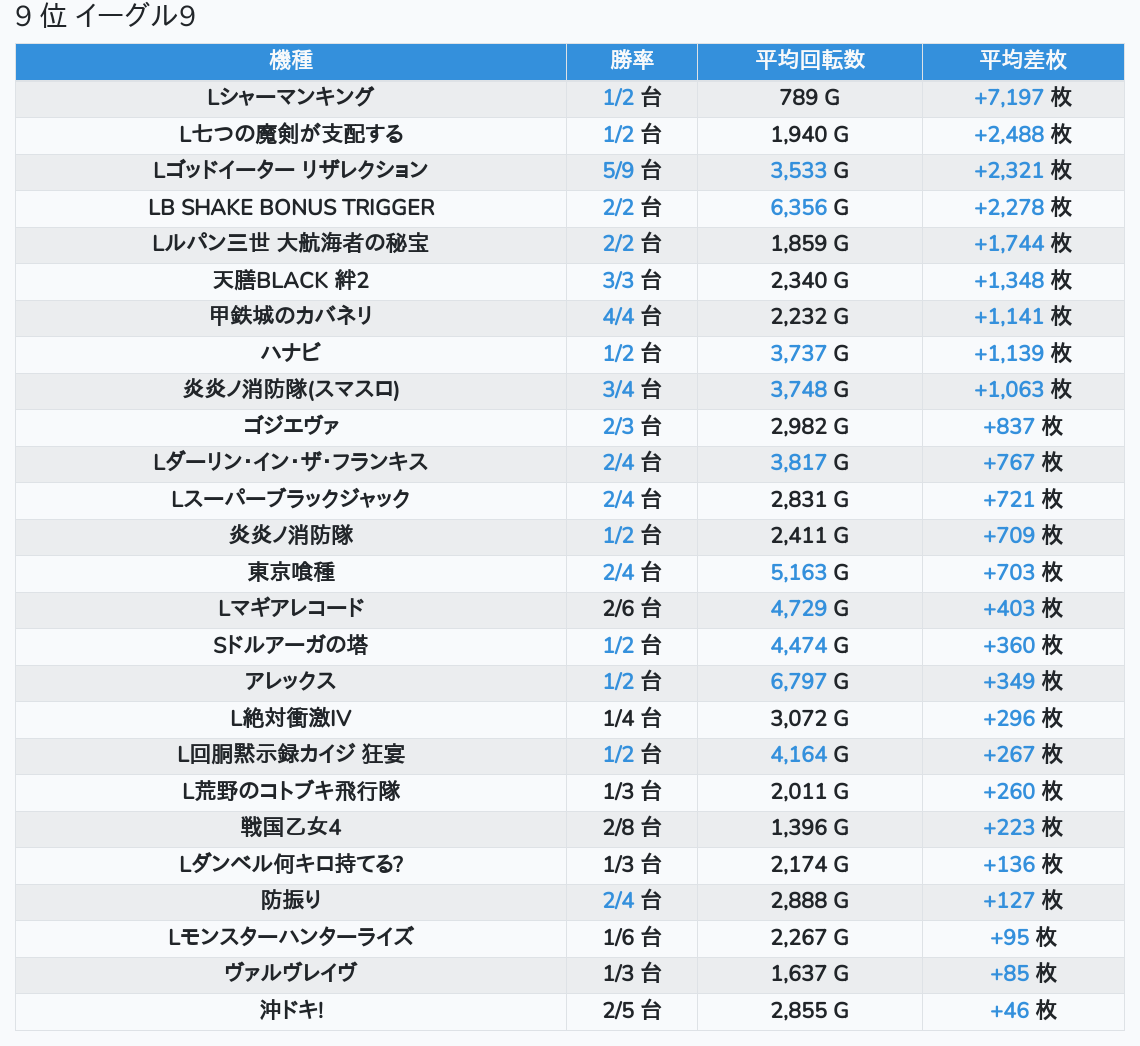Open the LB SHAKE BONUS TRIGGER row

[291, 208]
